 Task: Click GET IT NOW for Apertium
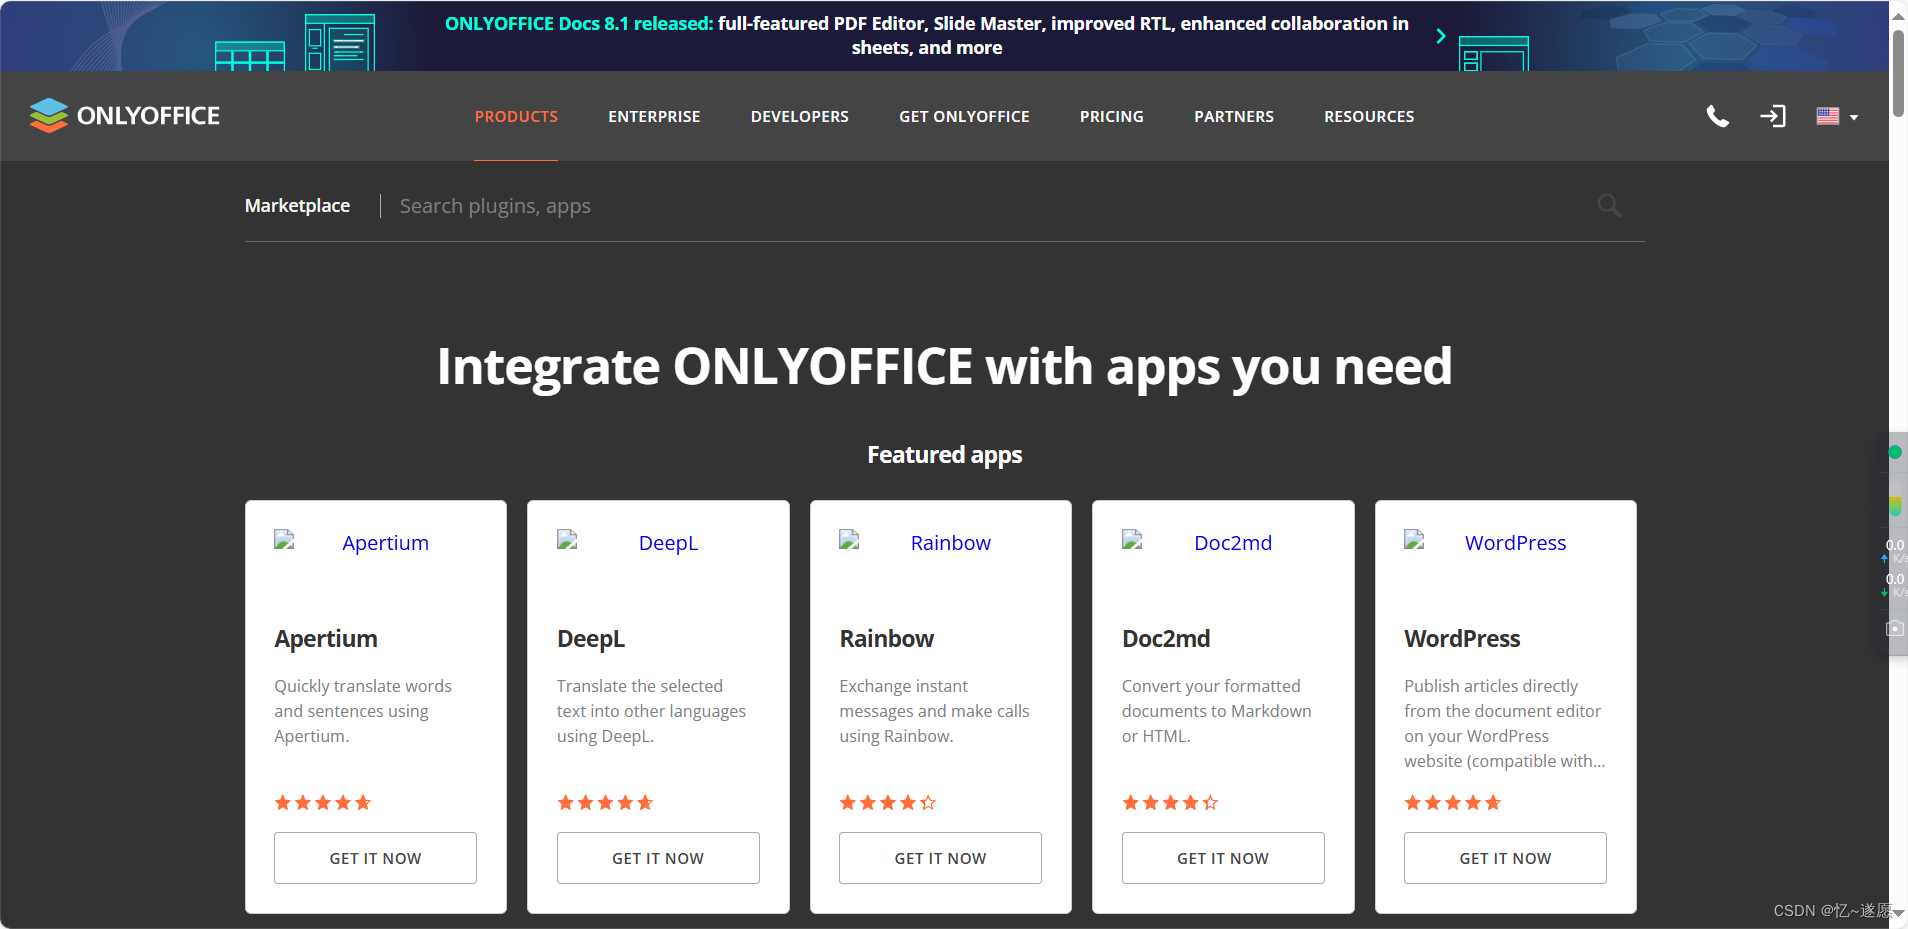click(x=375, y=858)
